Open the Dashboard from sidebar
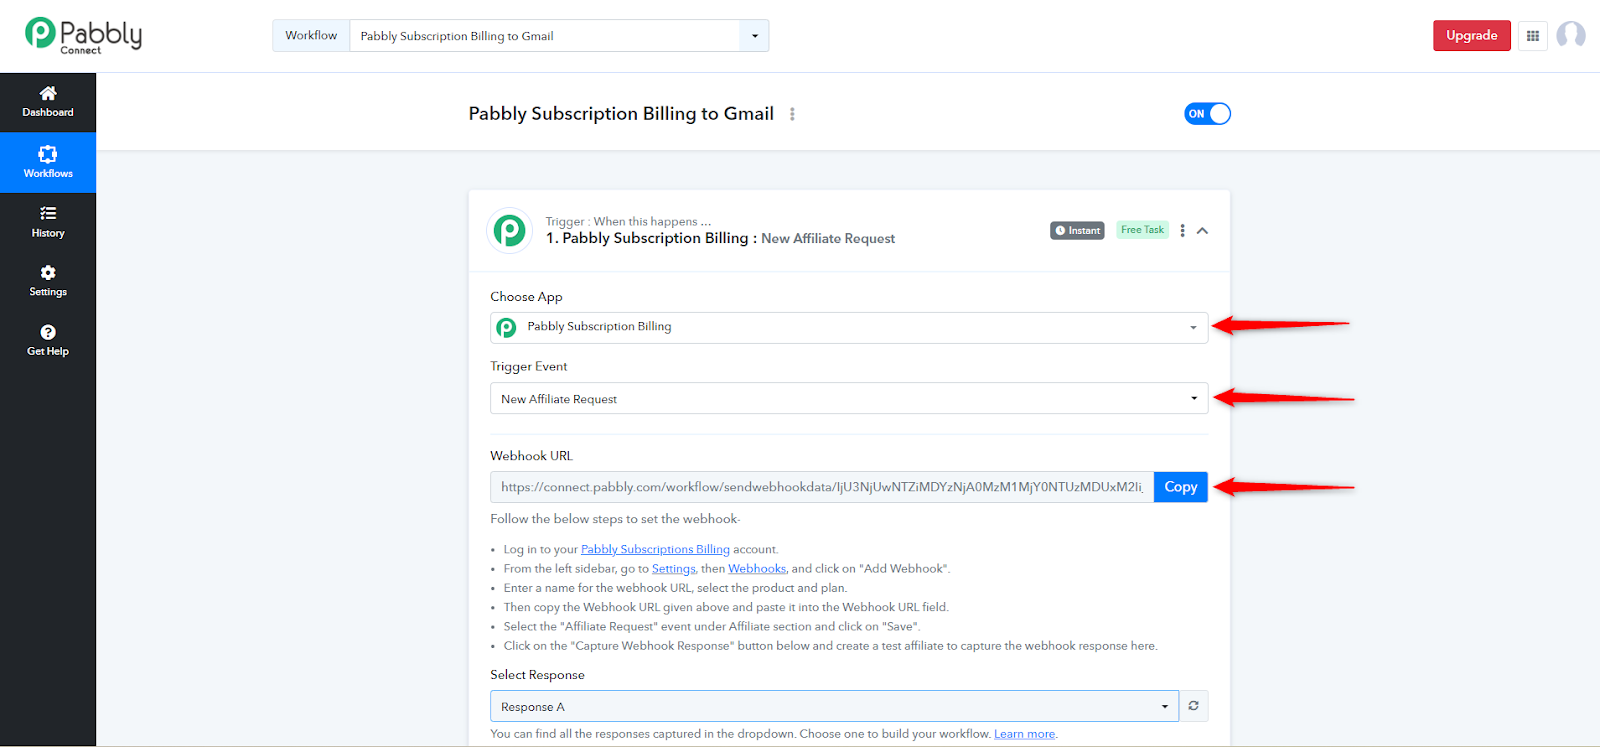The image size is (1600, 747). click(x=48, y=102)
